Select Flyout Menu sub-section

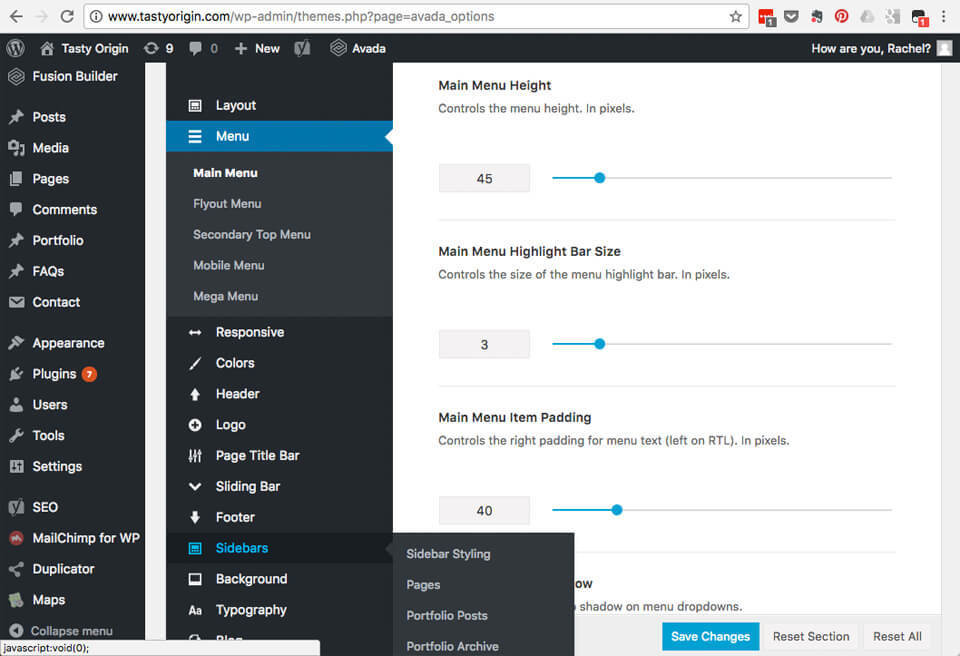tap(227, 204)
